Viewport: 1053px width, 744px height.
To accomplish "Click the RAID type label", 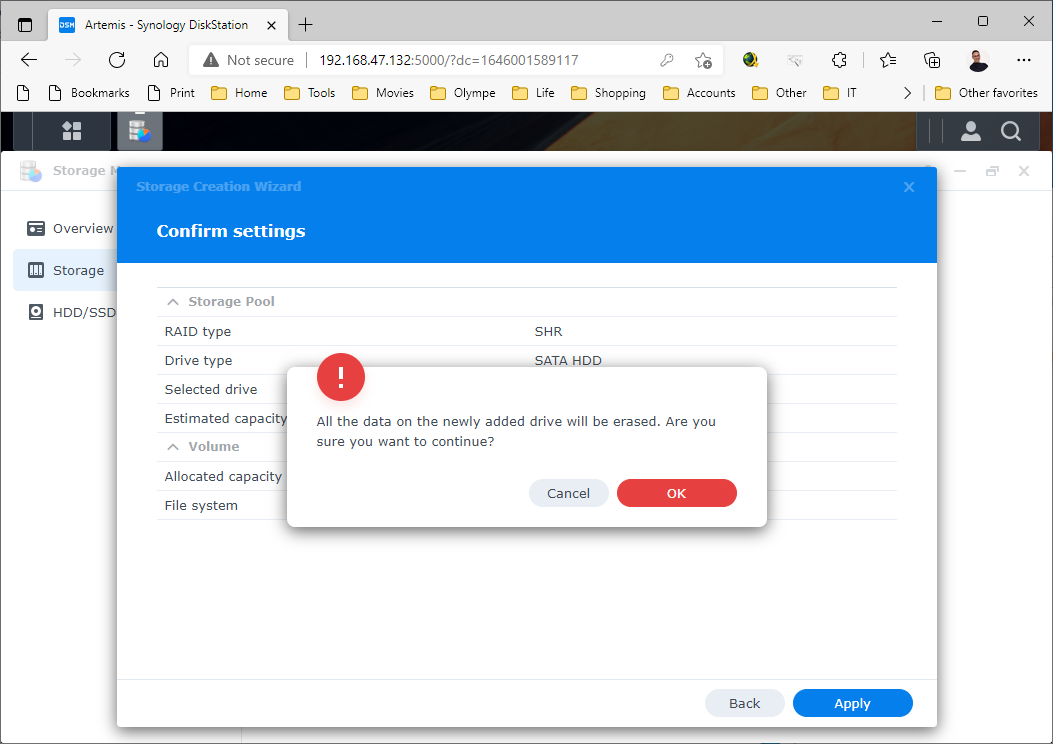I will tap(197, 331).
